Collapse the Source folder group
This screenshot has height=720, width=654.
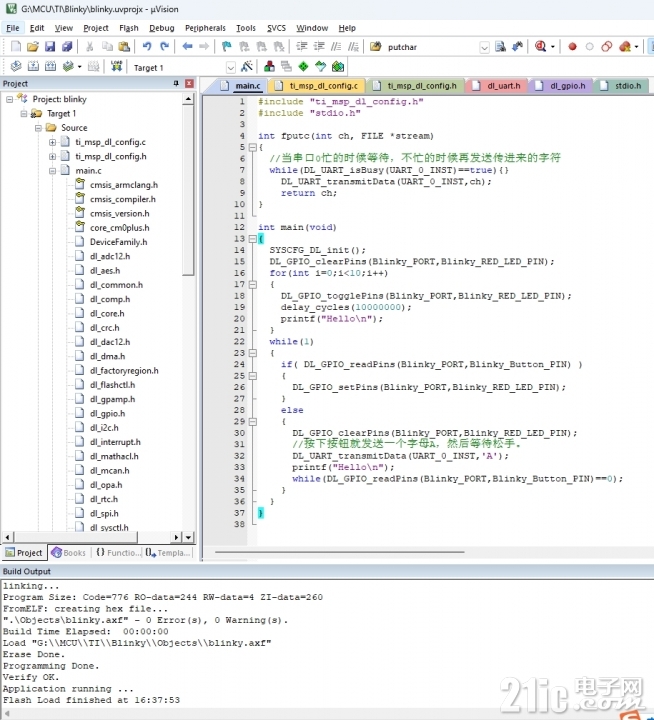[x=38, y=128]
